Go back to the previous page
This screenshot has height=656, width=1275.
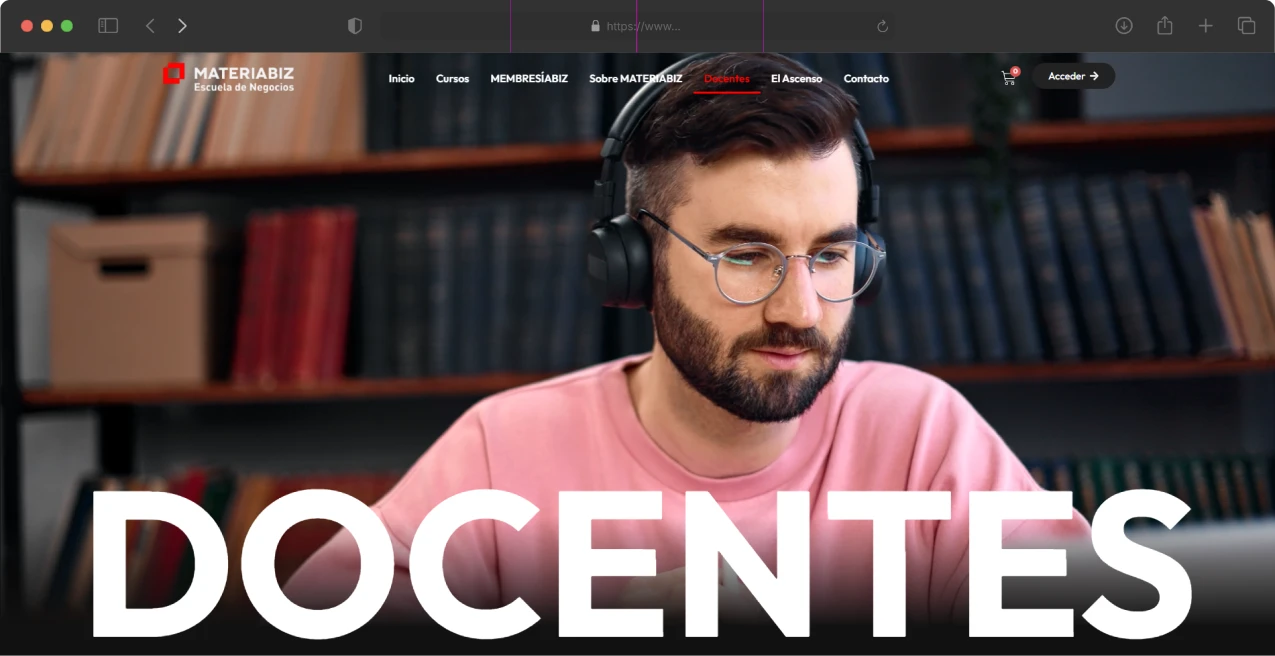tap(150, 26)
